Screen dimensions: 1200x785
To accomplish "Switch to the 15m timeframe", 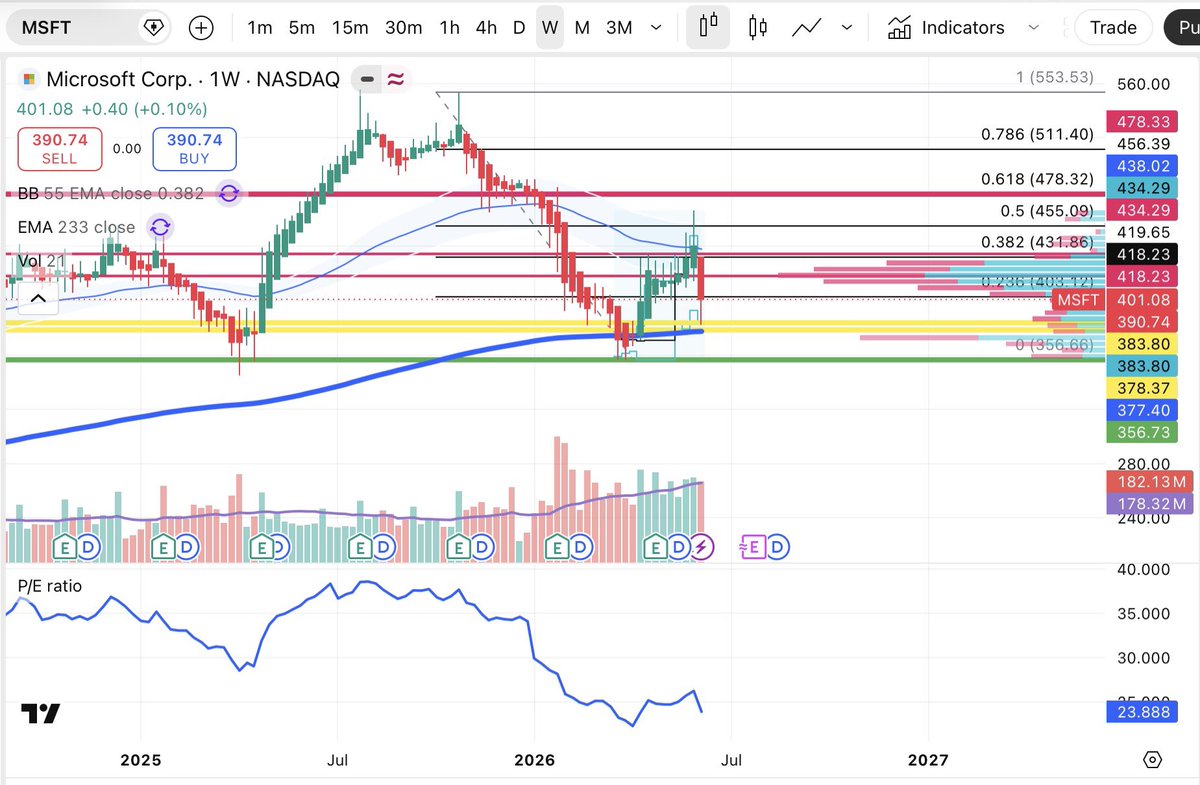I will click(x=350, y=27).
